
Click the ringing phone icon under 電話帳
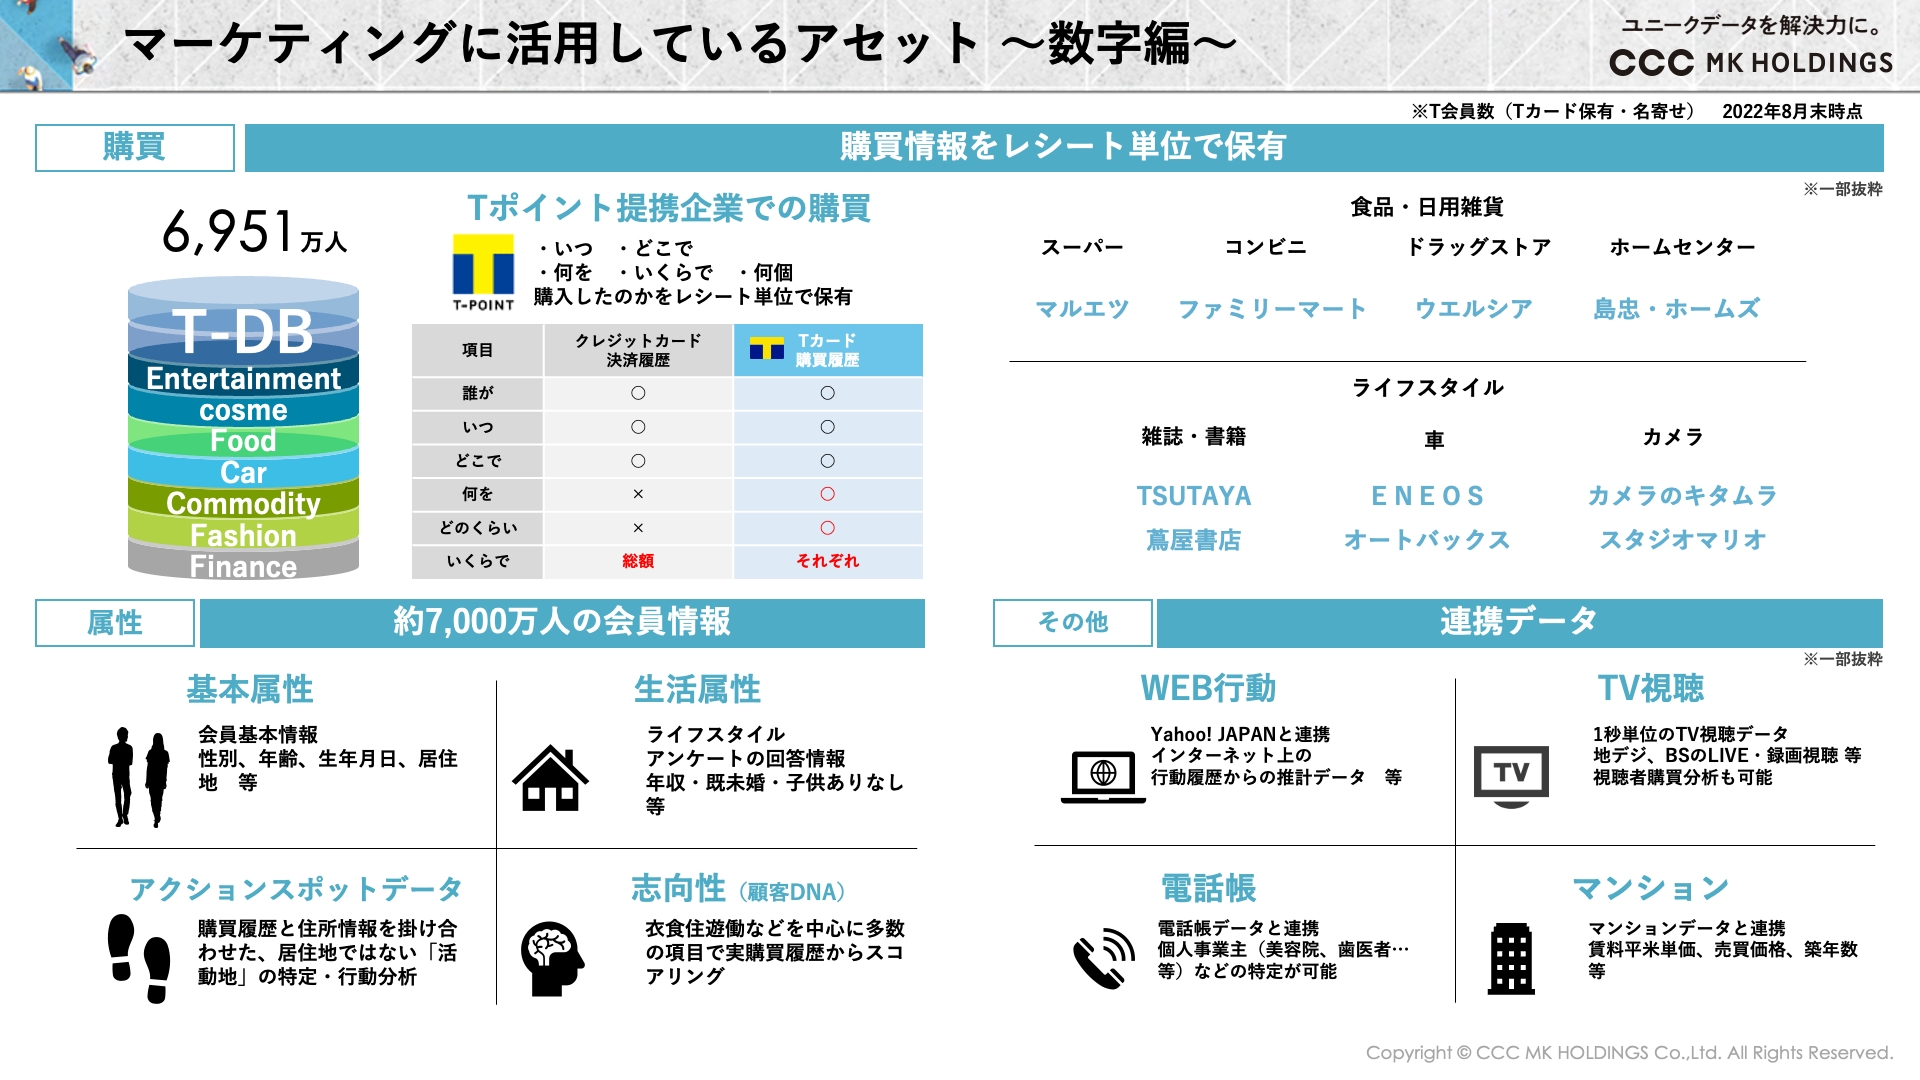(1104, 958)
